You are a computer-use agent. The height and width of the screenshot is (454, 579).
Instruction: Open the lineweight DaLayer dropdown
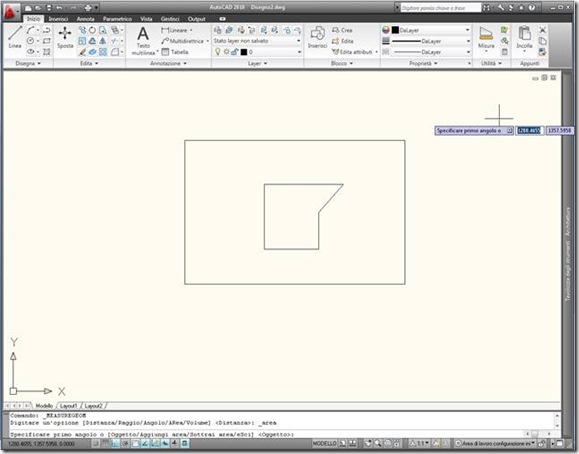(431, 41)
